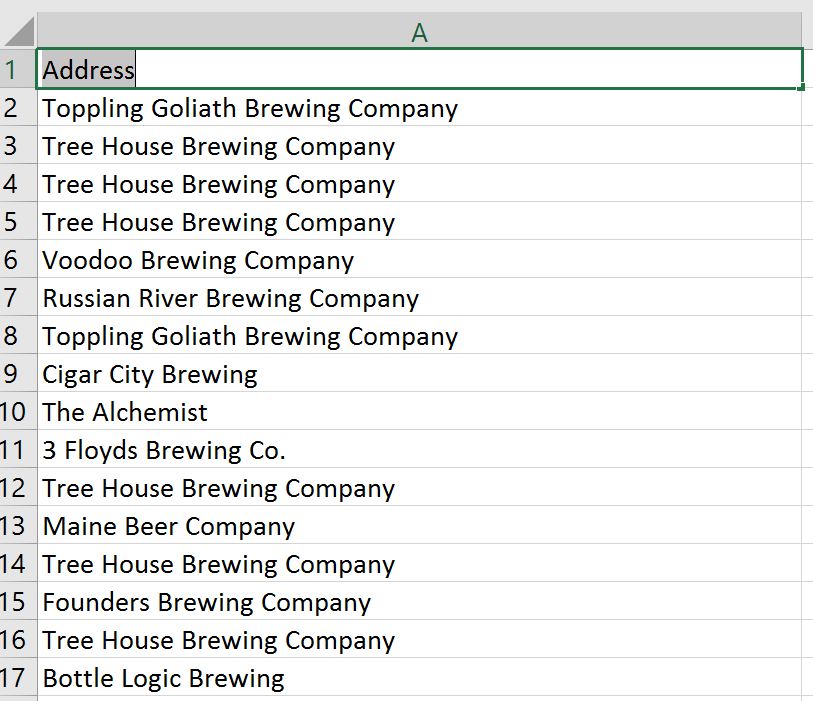Screen dimensions: 813x701
Task: Select row 6 header
Action: coord(12,261)
